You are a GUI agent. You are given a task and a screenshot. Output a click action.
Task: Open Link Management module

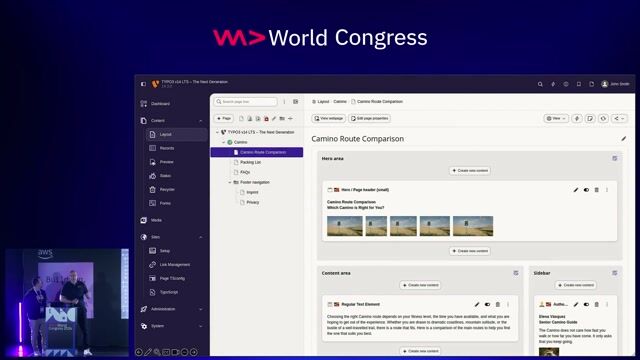[x=176, y=264]
